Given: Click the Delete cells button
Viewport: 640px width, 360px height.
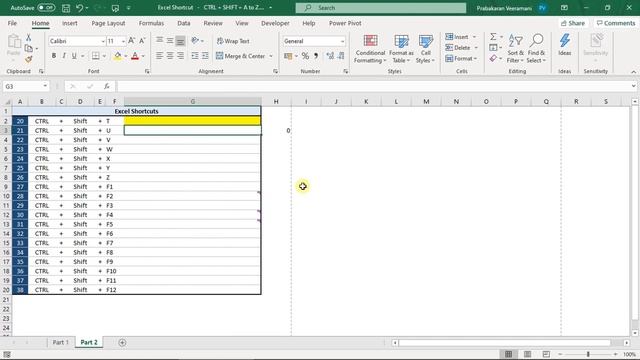Looking at the screenshot, I should click(458, 48).
